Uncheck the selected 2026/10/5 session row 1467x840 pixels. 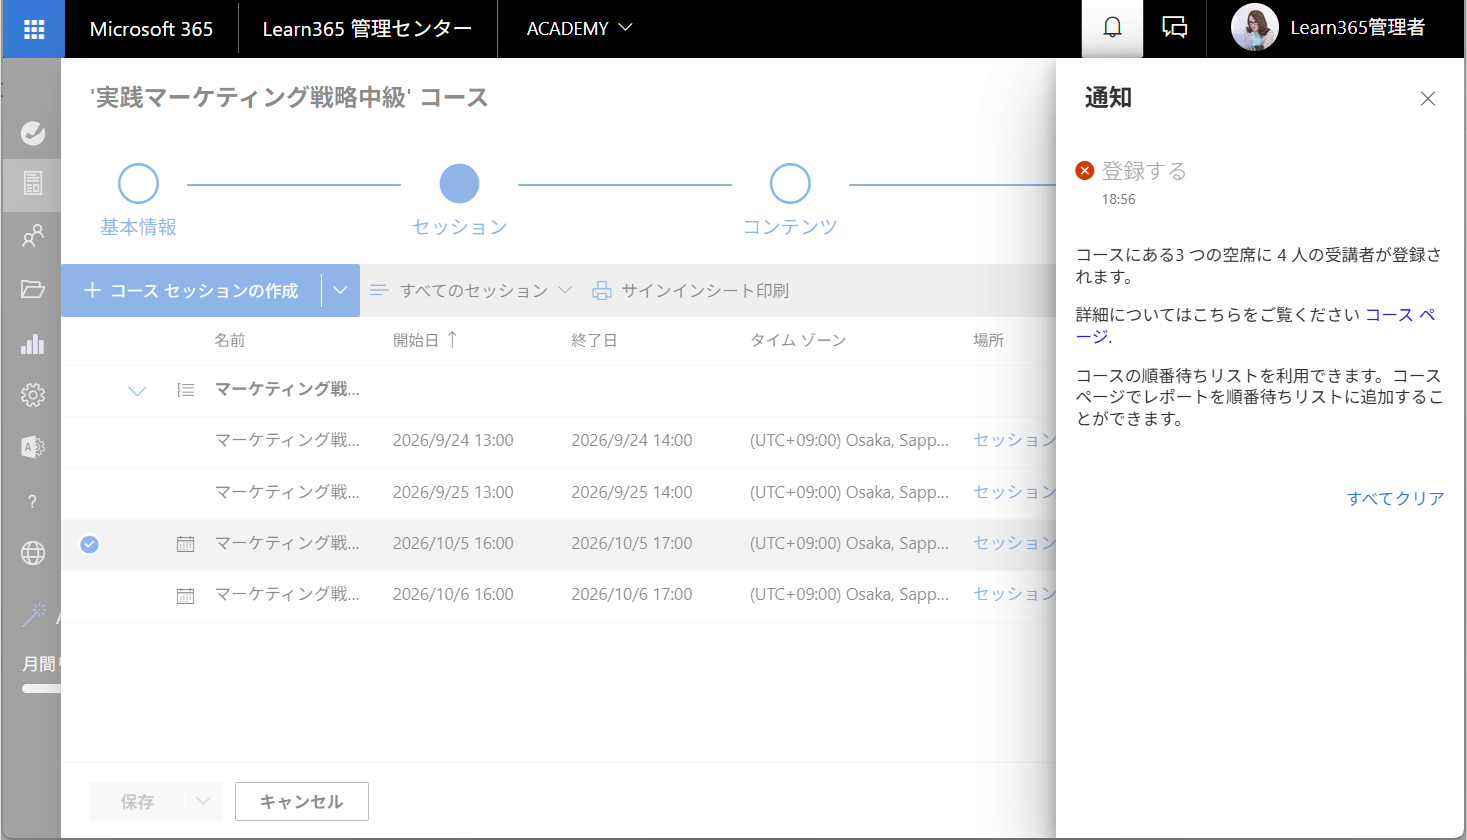tap(90, 544)
